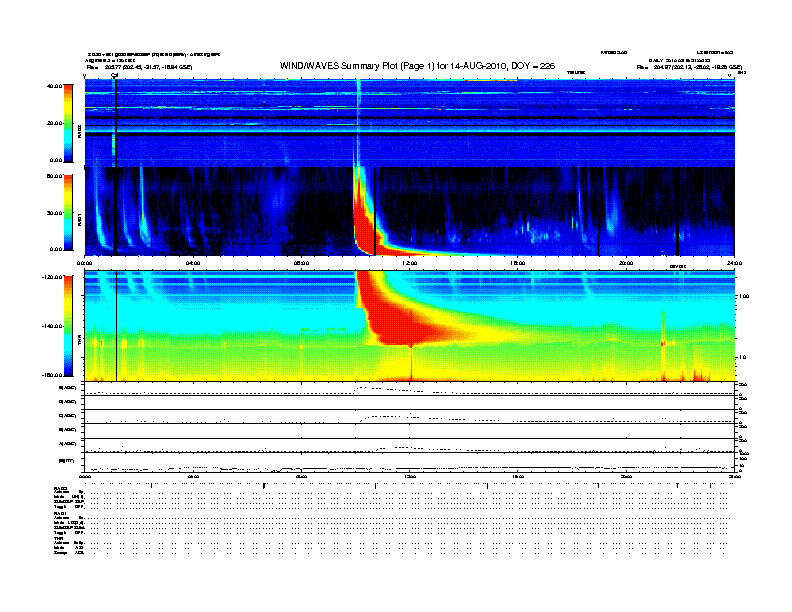Image resolution: width=792 pixels, height=612 pixels.
Task: Click the bottom line-plot panel above time axis
Action: point(410,462)
